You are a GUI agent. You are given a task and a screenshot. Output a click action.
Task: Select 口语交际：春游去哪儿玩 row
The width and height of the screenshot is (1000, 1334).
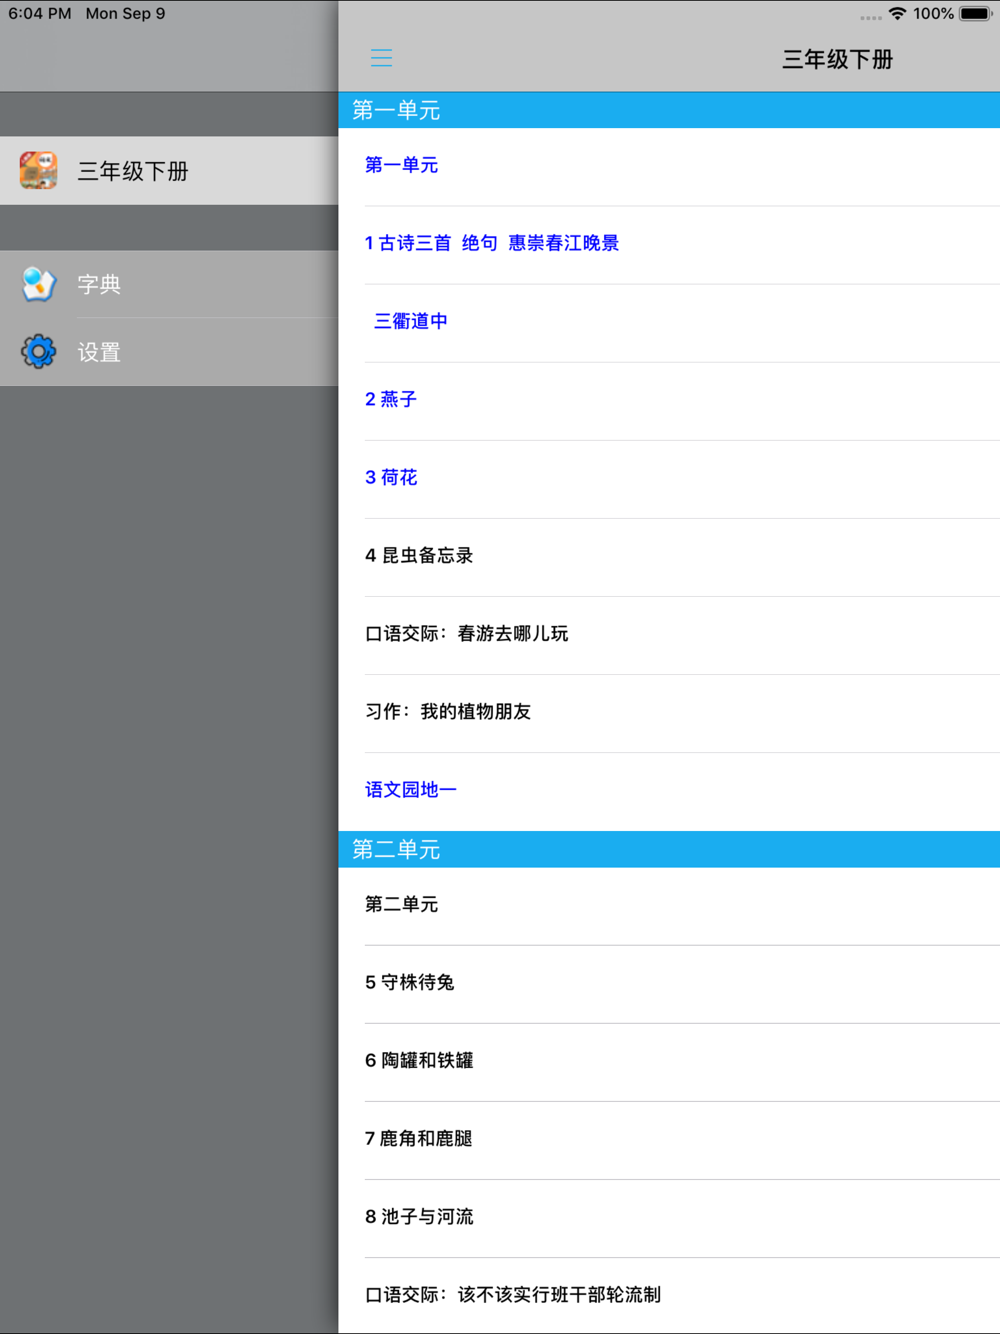(x=669, y=634)
